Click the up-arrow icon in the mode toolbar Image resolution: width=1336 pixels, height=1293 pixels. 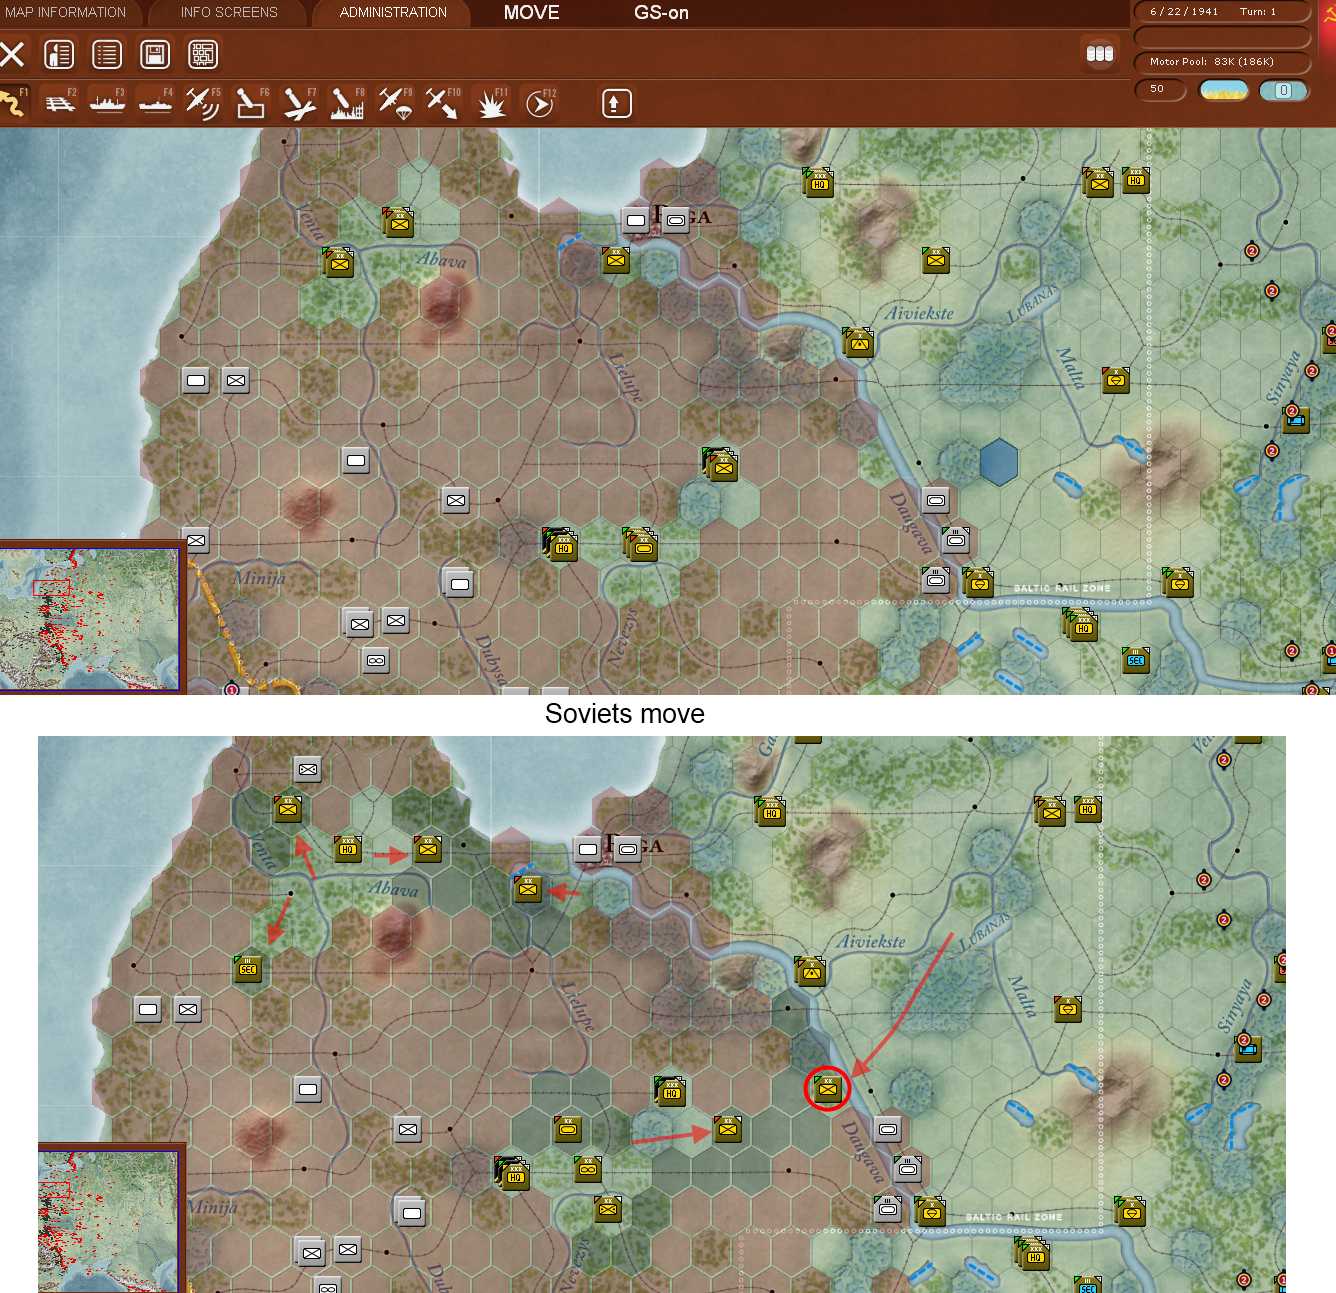coord(617,103)
